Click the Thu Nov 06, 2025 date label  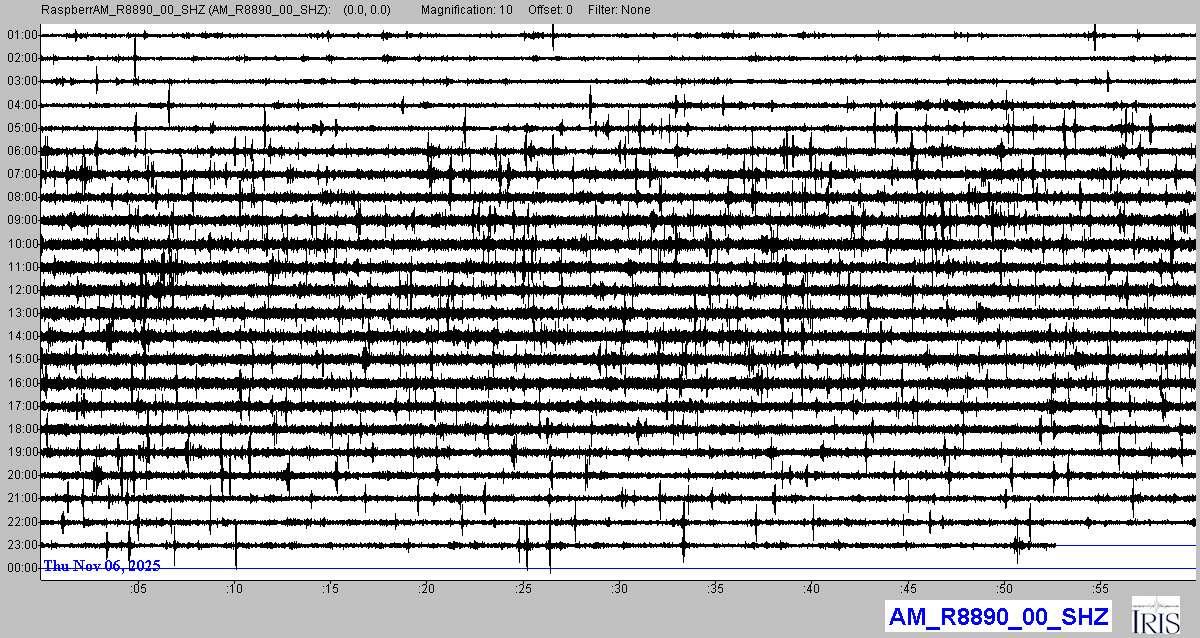pos(101,566)
